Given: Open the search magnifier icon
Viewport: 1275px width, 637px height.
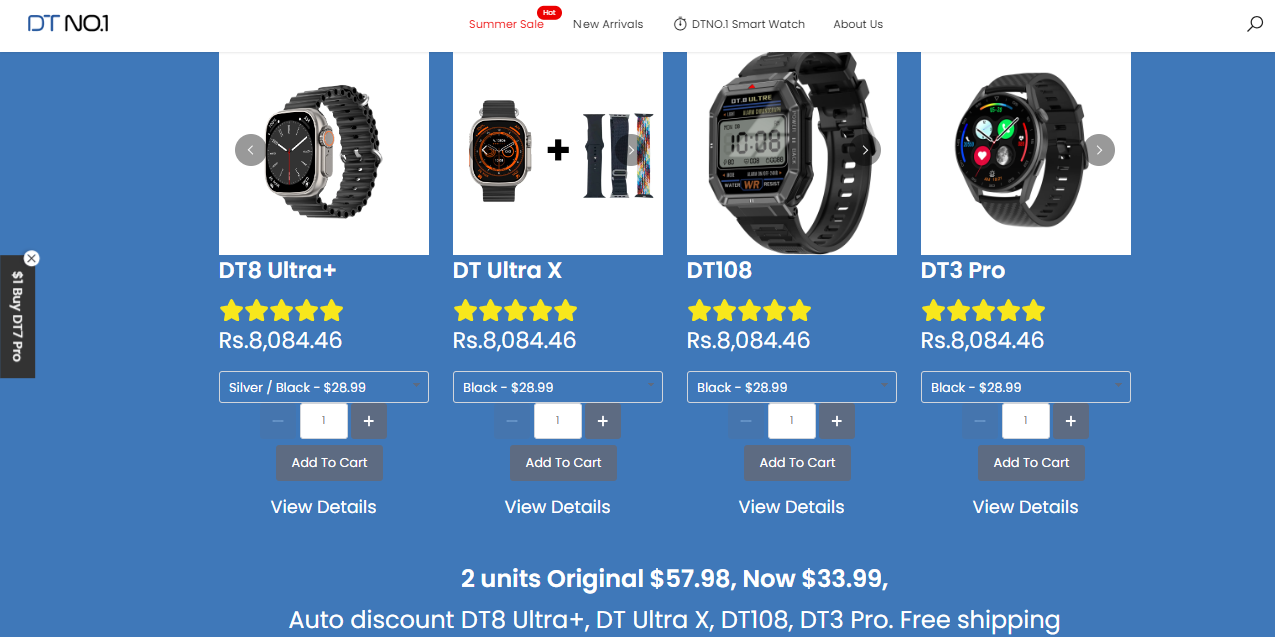Looking at the screenshot, I should click(1255, 24).
